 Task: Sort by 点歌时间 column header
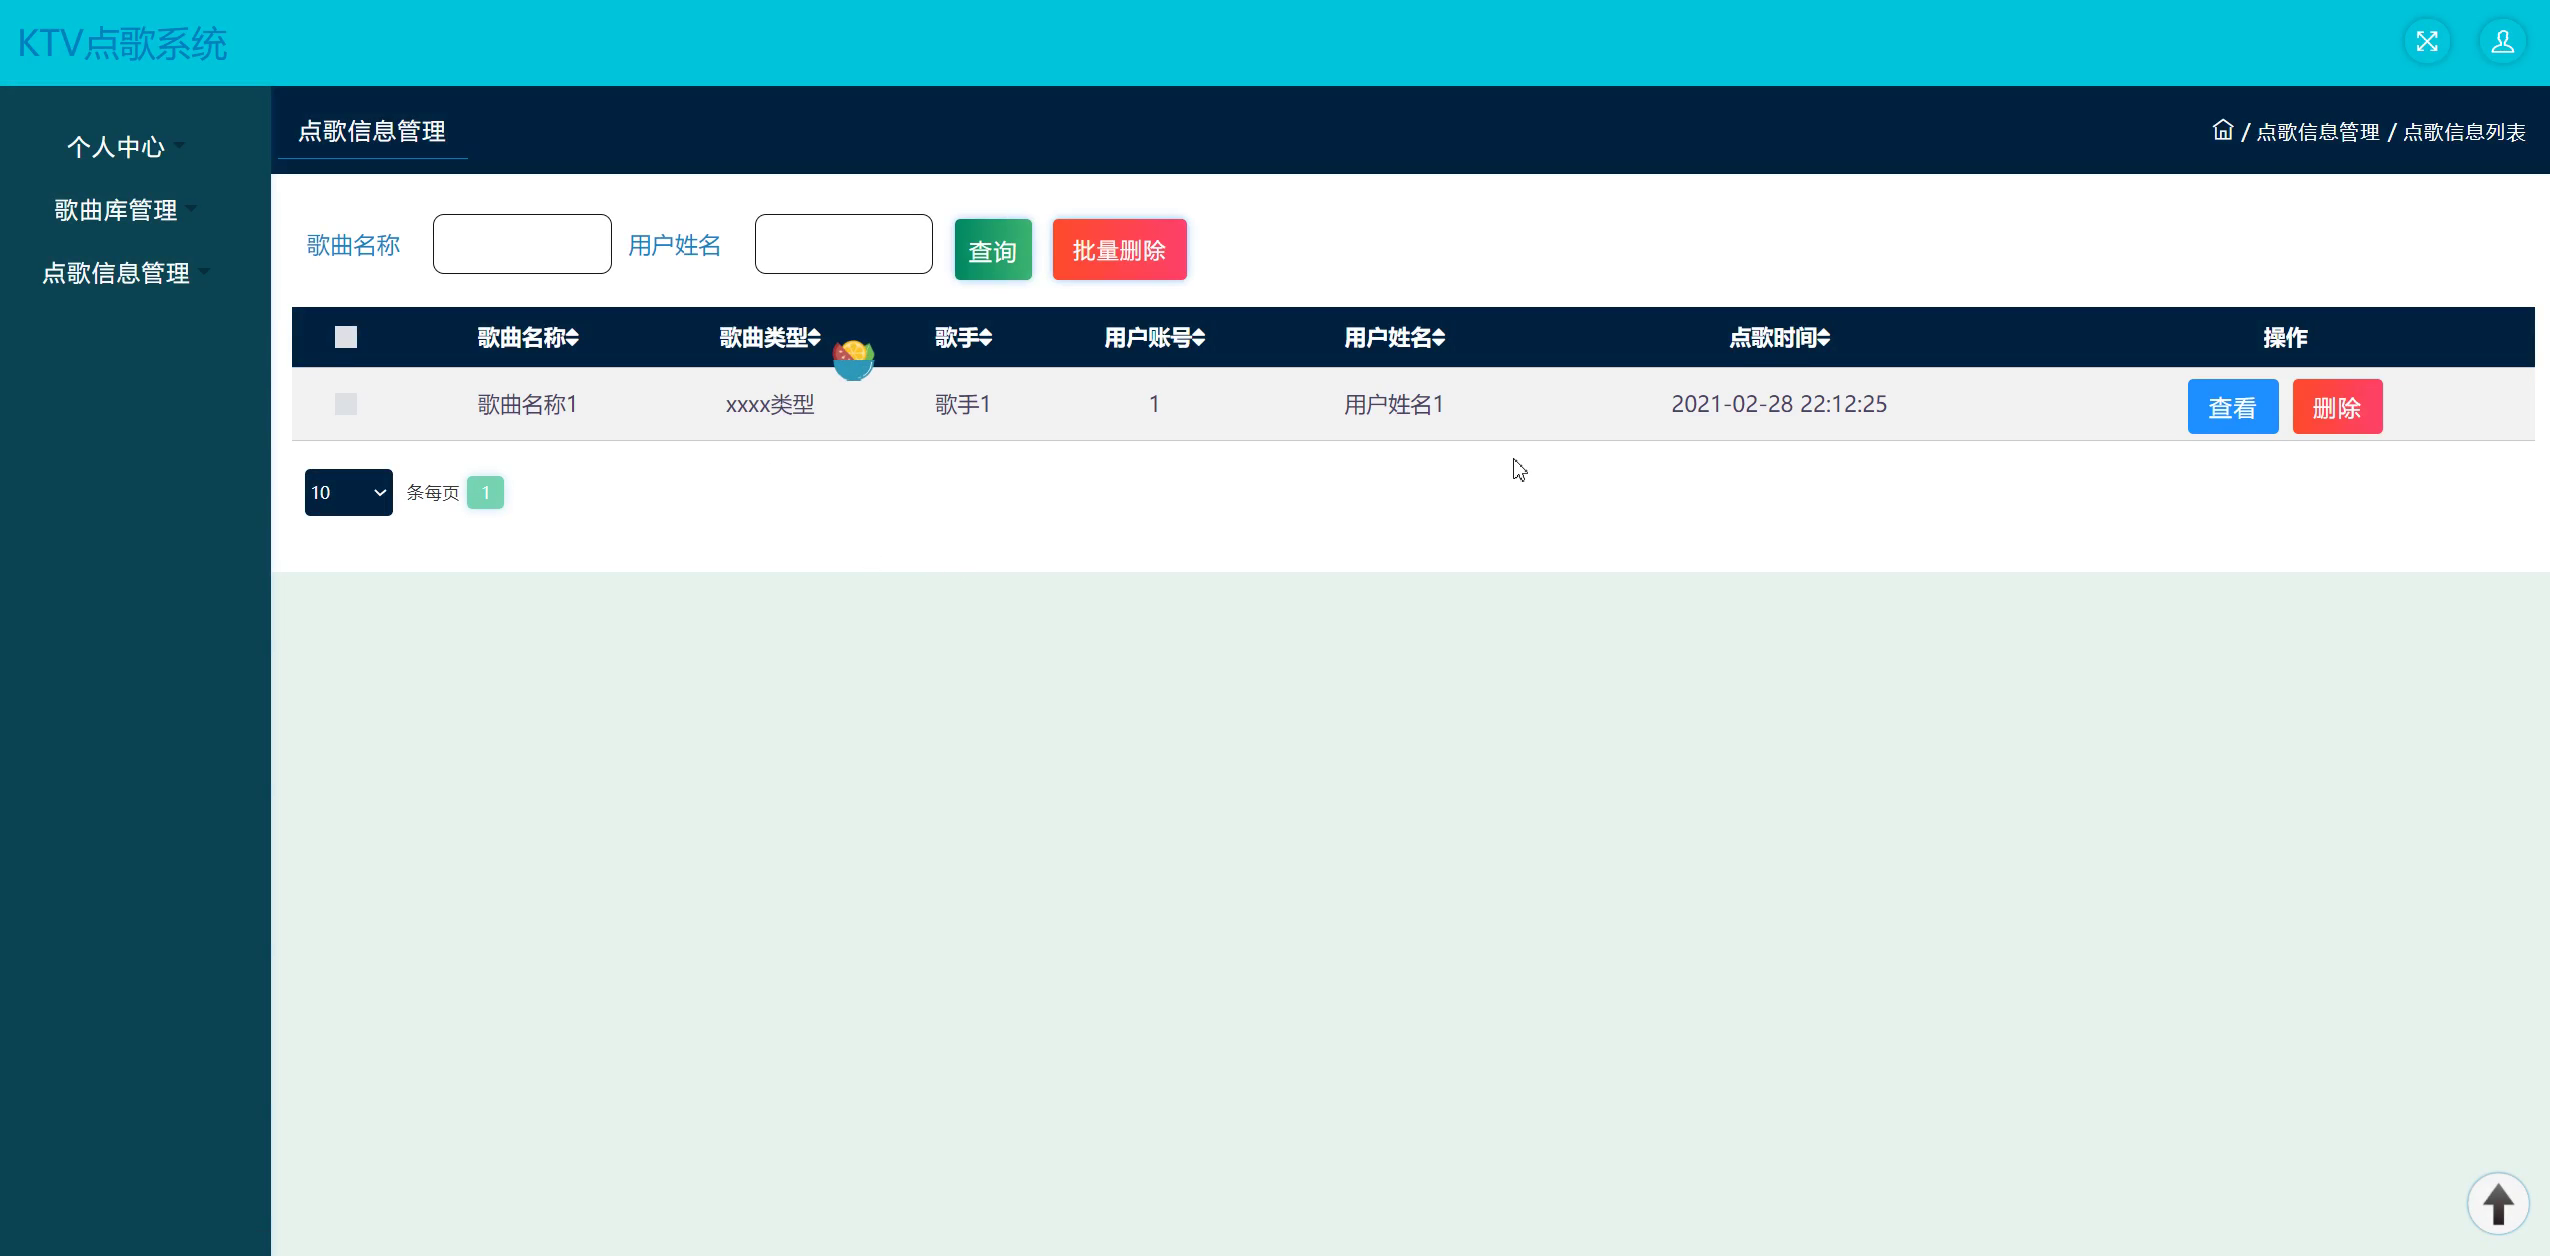point(1779,338)
